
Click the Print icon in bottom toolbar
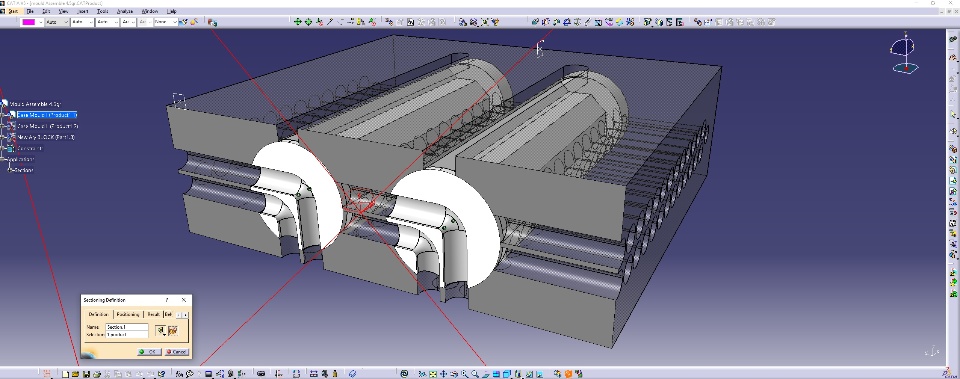[x=97, y=373]
